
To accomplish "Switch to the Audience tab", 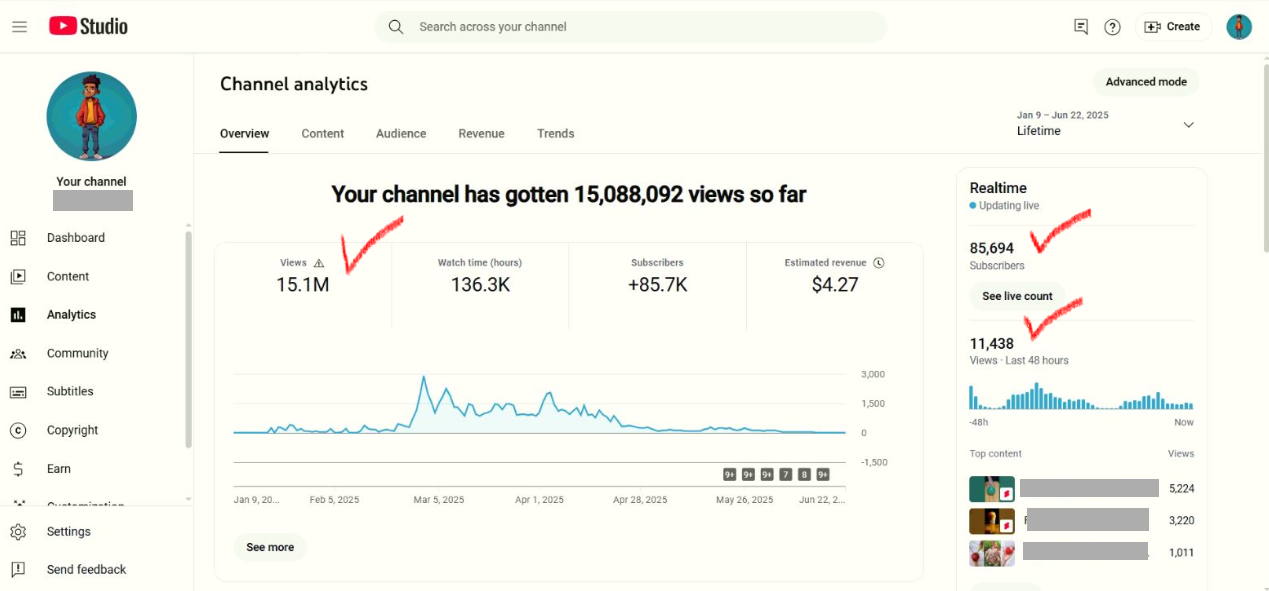I will (401, 134).
